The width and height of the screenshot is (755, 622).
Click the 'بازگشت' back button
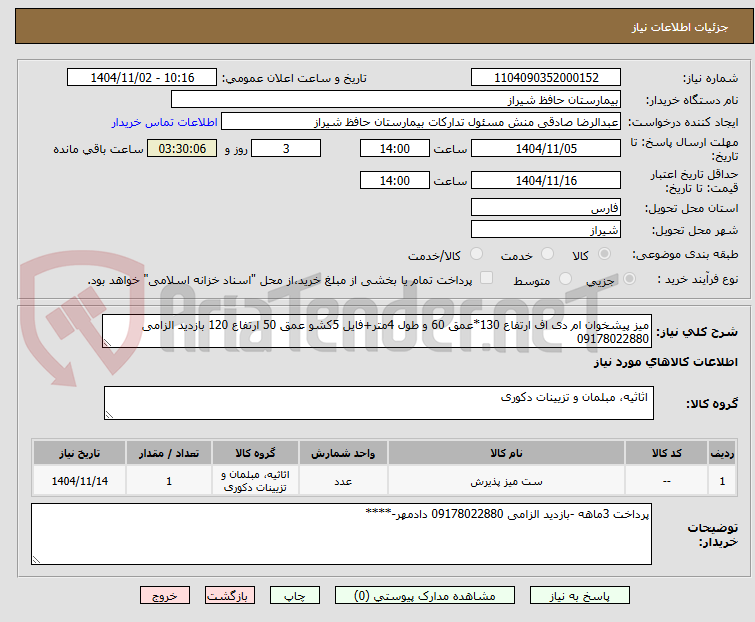tap(229, 596)
